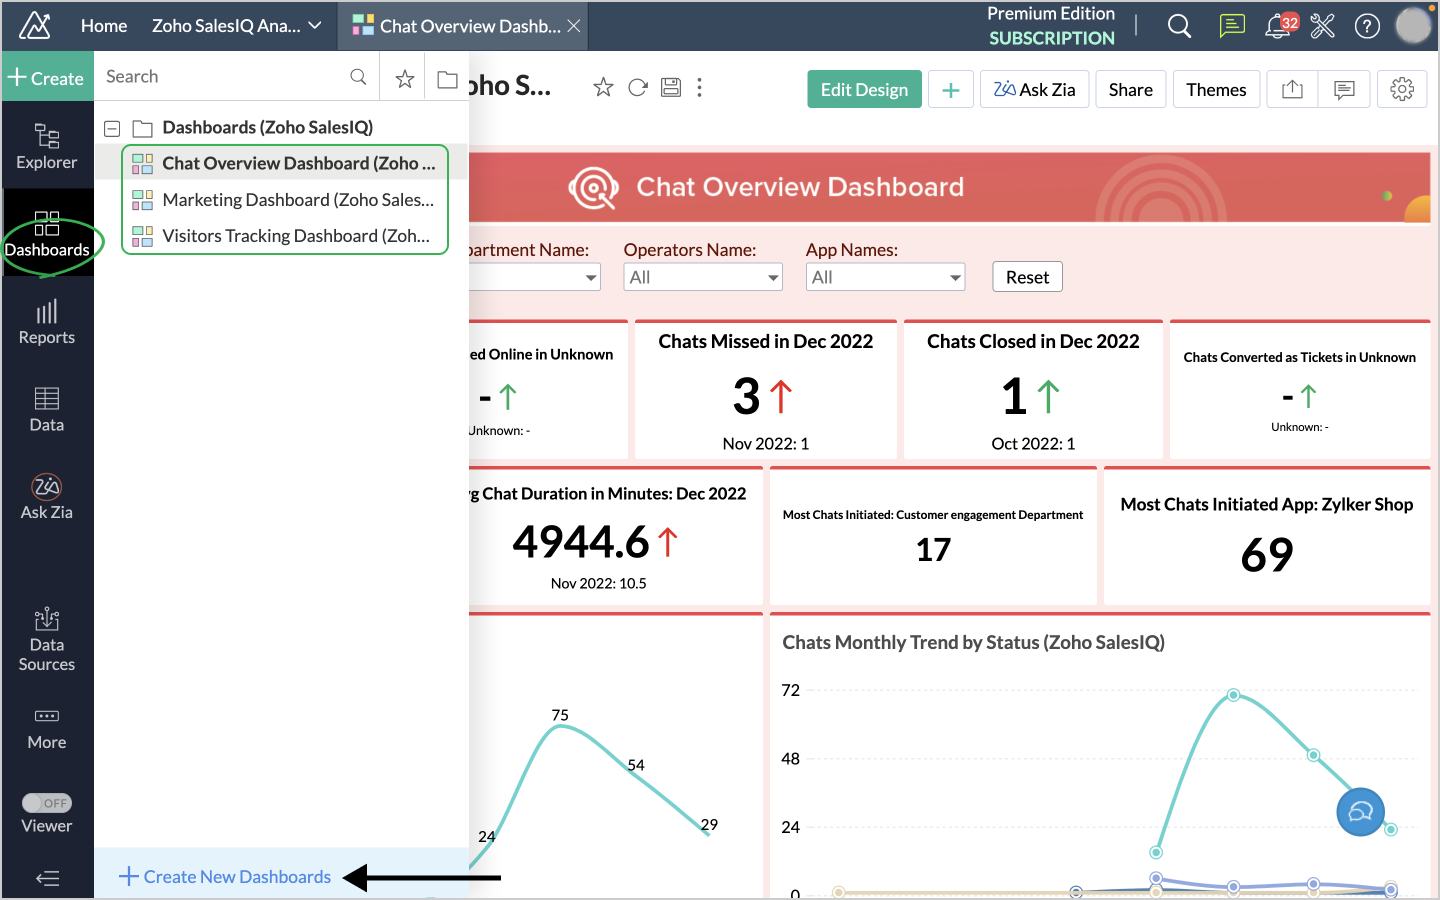Open the Zoho Analytics logo home
1440x900 pixels.
(x=34, y=26)
